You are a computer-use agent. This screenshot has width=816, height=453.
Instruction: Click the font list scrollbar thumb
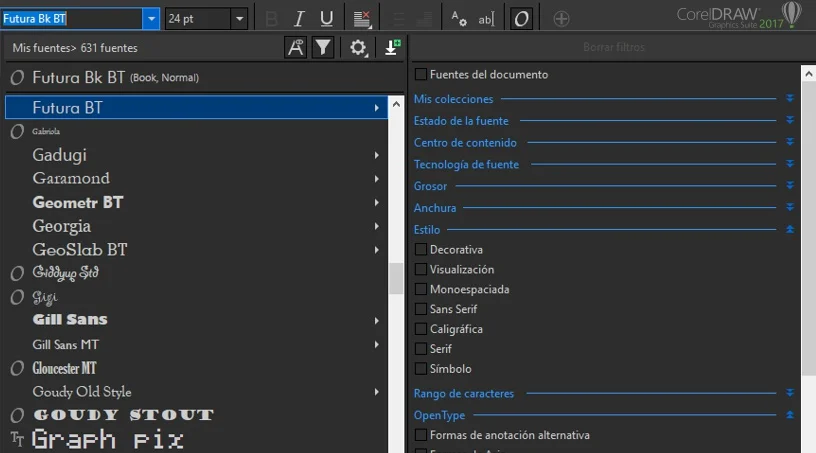tap(396, 278)
